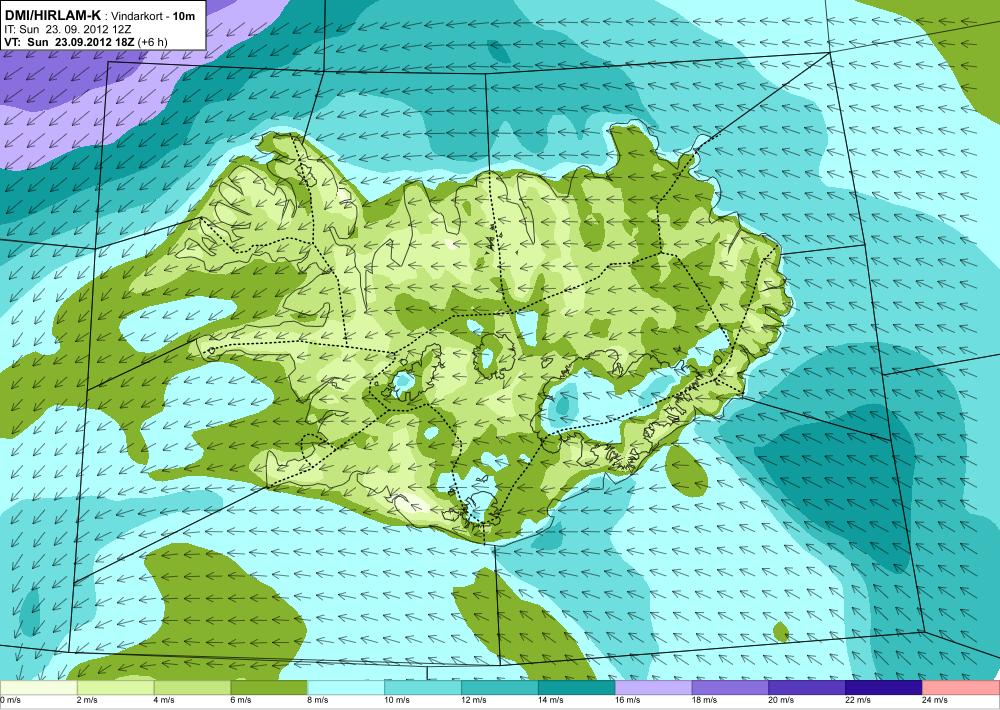Image resolution: width=1000 pixels, height=710 pixels.
Task: Select the "22 m/s" legend label
Action: coord(858,700)
